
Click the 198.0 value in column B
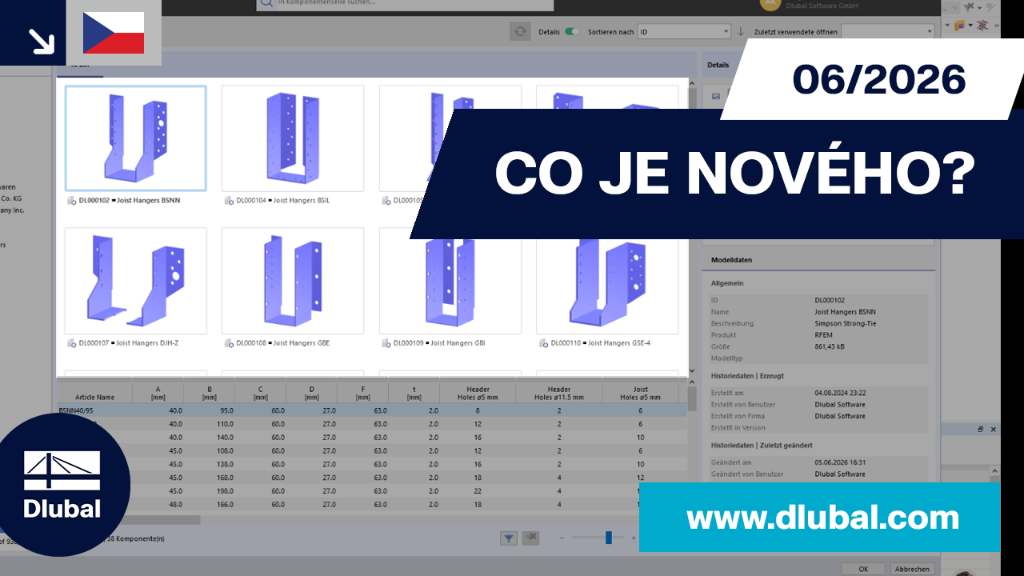click(x=225, y=491)
